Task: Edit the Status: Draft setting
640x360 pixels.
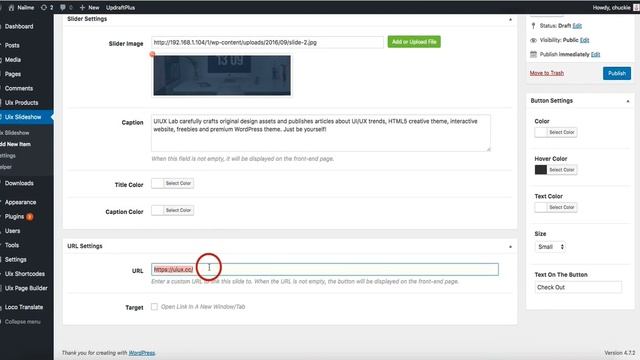Action: pos(577,26)
